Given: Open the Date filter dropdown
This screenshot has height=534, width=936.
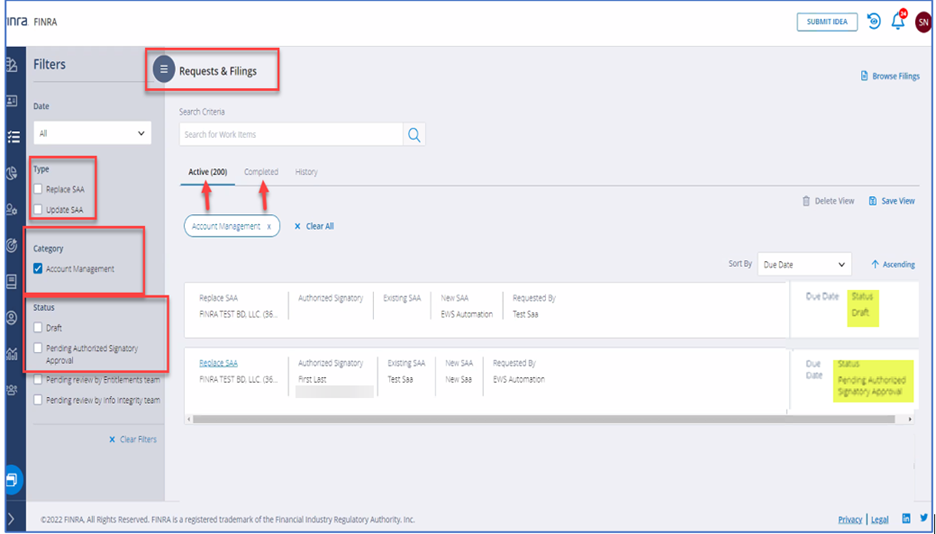Looking at the screenshot, I should (x=92, y=133).
